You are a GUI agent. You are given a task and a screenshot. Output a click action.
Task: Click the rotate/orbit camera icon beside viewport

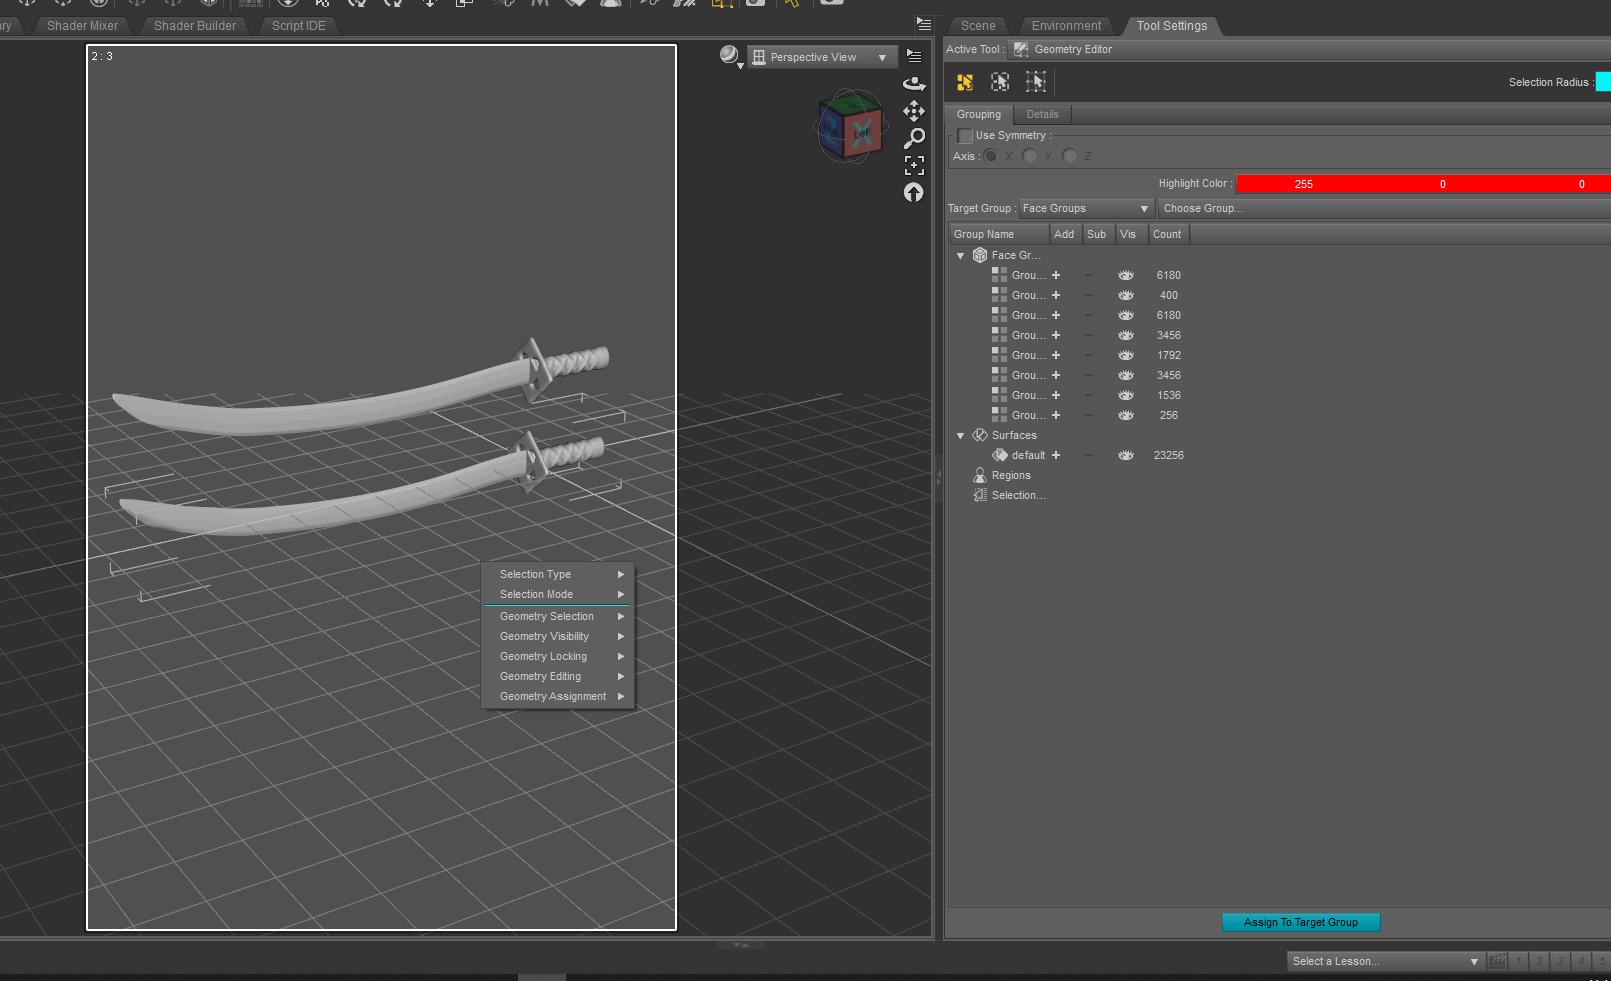click(913, 84)
